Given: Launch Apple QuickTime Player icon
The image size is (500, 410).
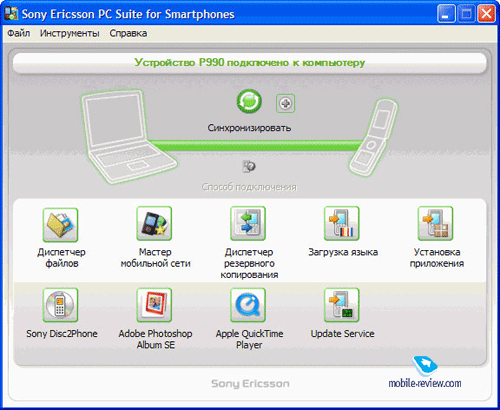Looking at the screenshot, I should click(x=248, y=305).
